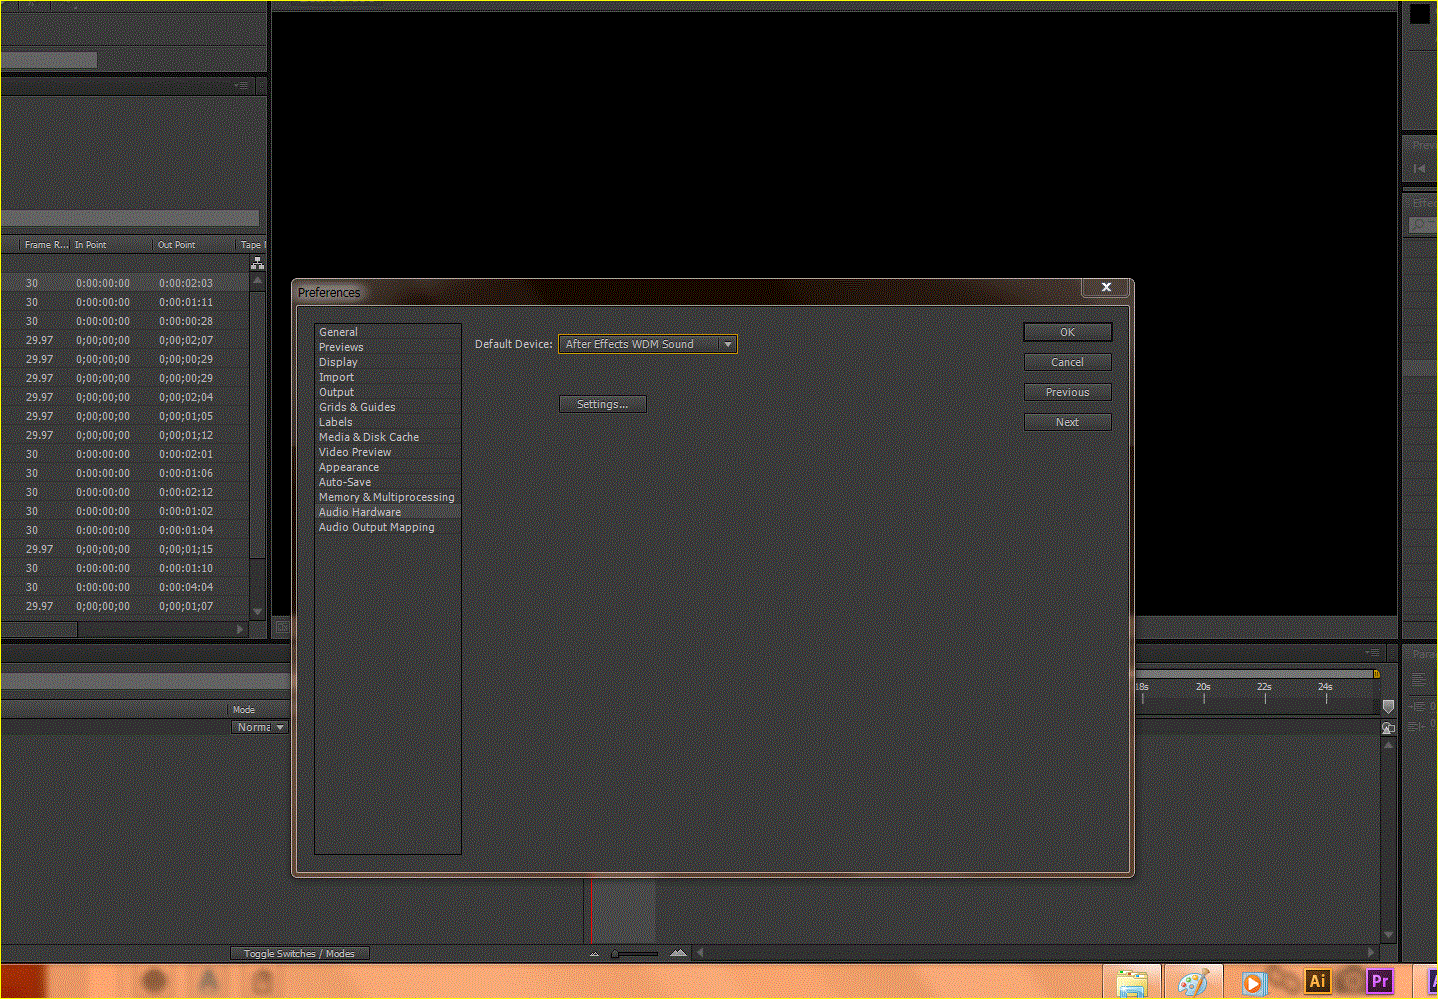This screenshot has width=1438, height=999.
Task: Click the project flowchart icon above the file list
Action: [x=257, y=263]
